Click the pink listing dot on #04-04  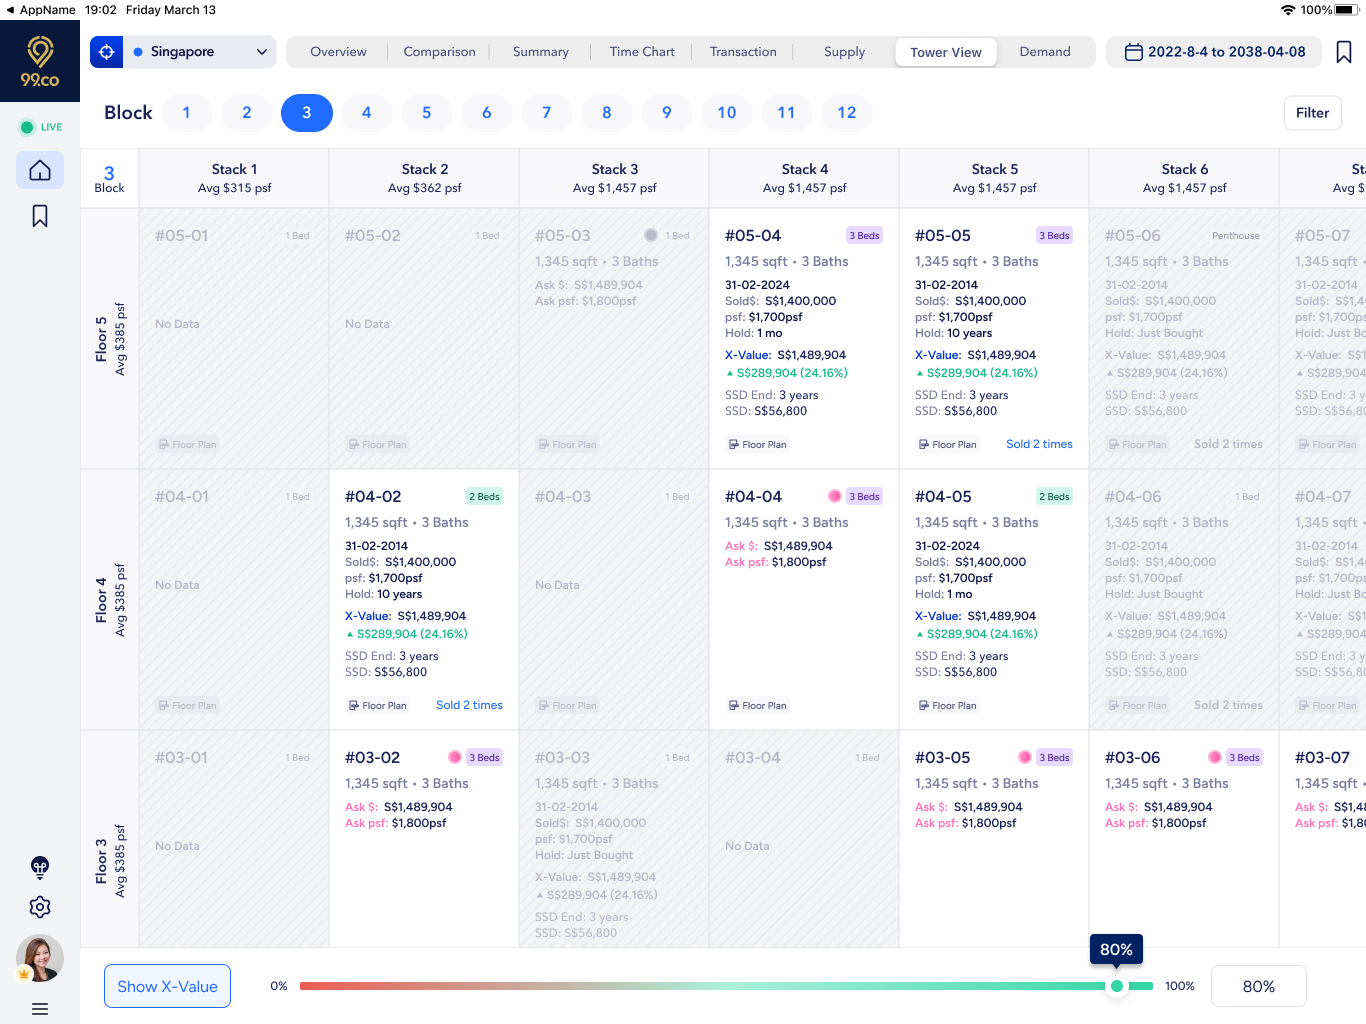pyautogui.click(x=834, y=496)
